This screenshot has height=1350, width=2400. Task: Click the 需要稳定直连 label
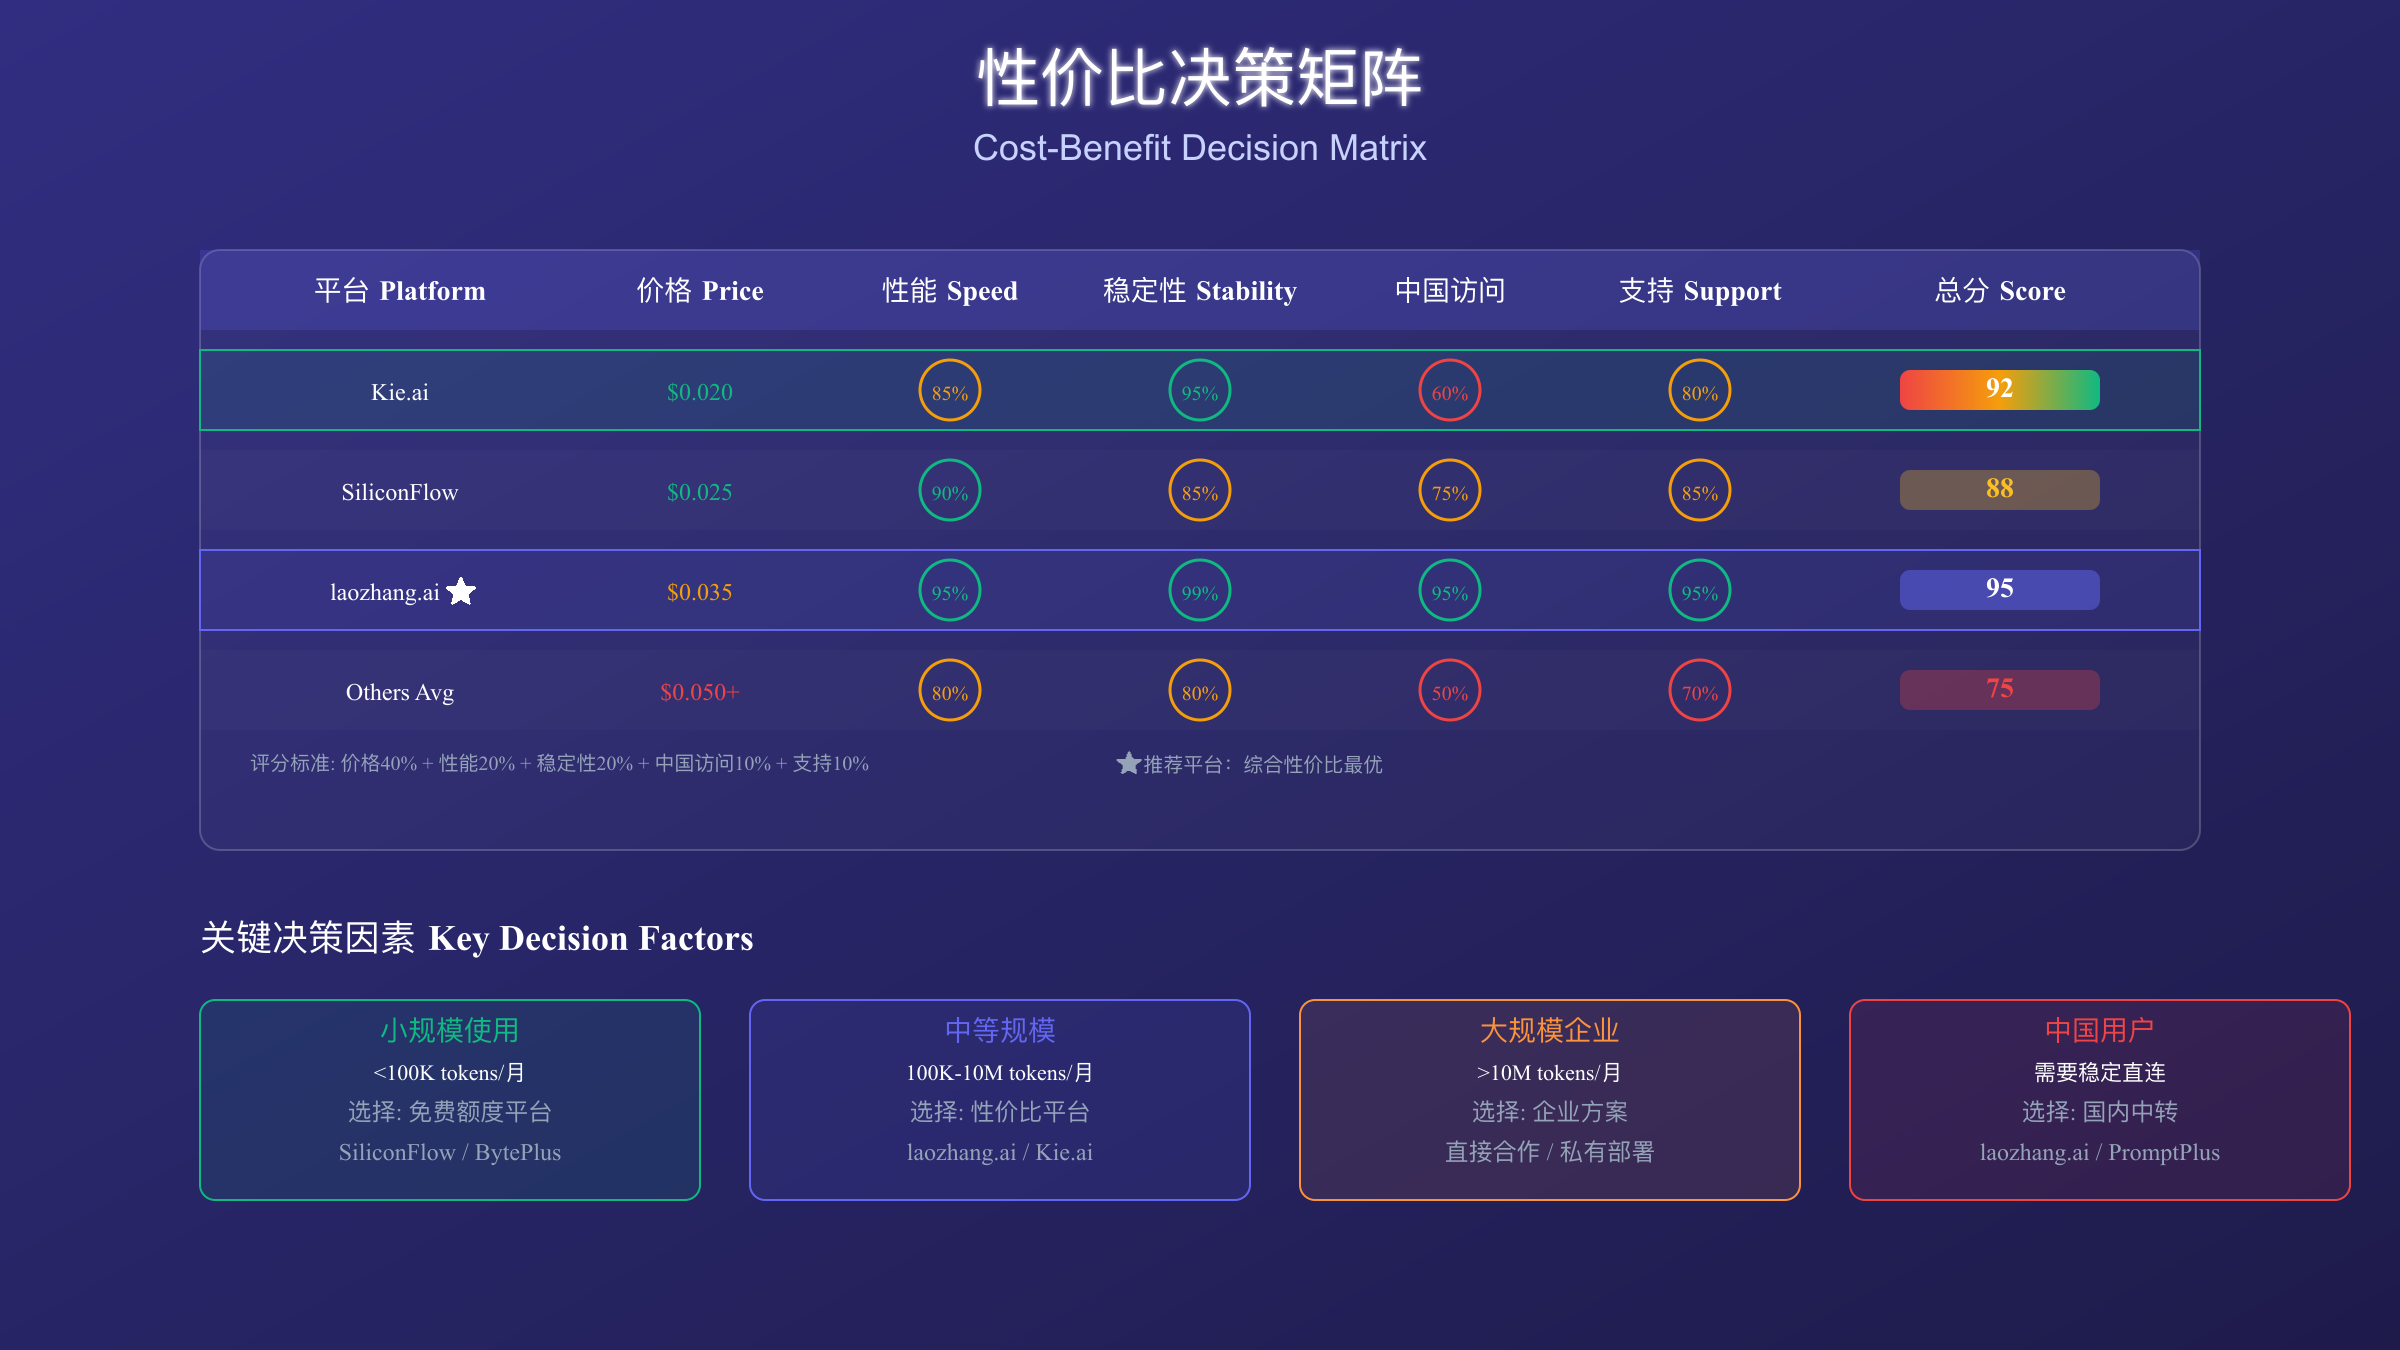pos(2100,1073)
